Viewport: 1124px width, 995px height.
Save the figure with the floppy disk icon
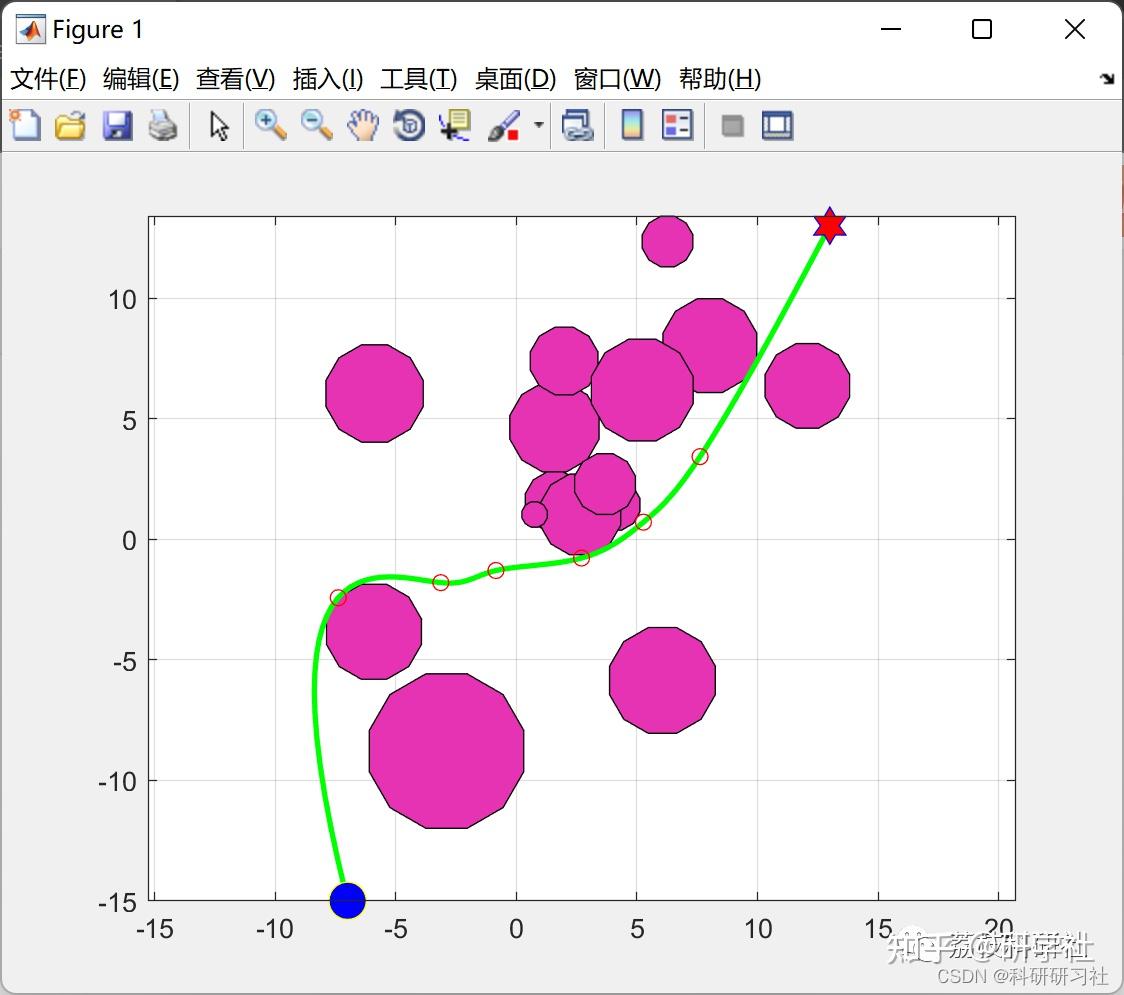click(x=117, y=125)
